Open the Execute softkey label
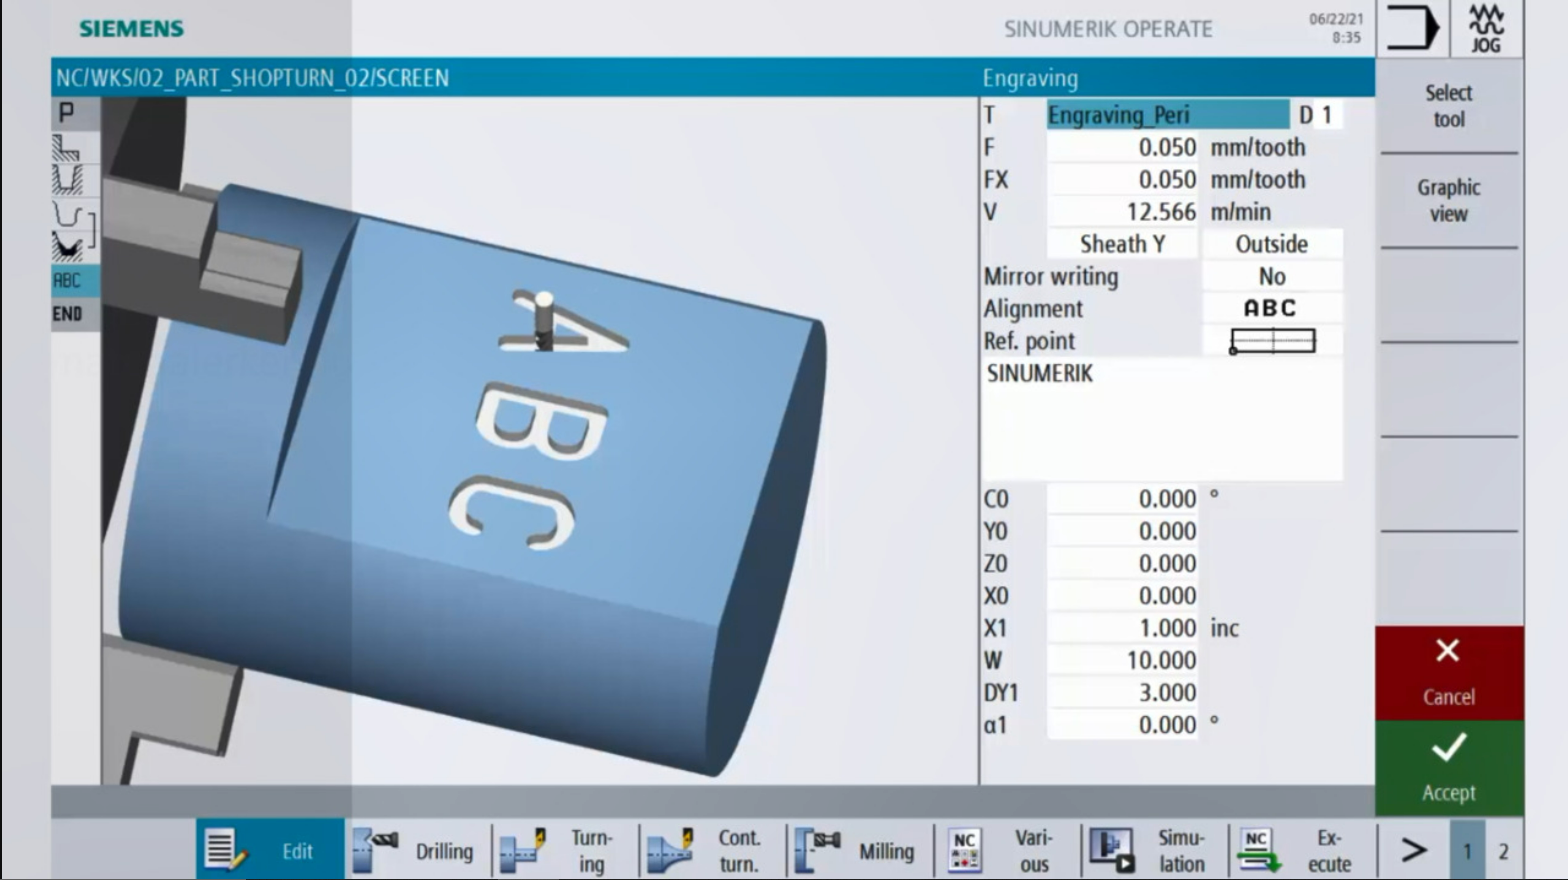Viewport: 1568px width, 880px height. pos(1329,851)
